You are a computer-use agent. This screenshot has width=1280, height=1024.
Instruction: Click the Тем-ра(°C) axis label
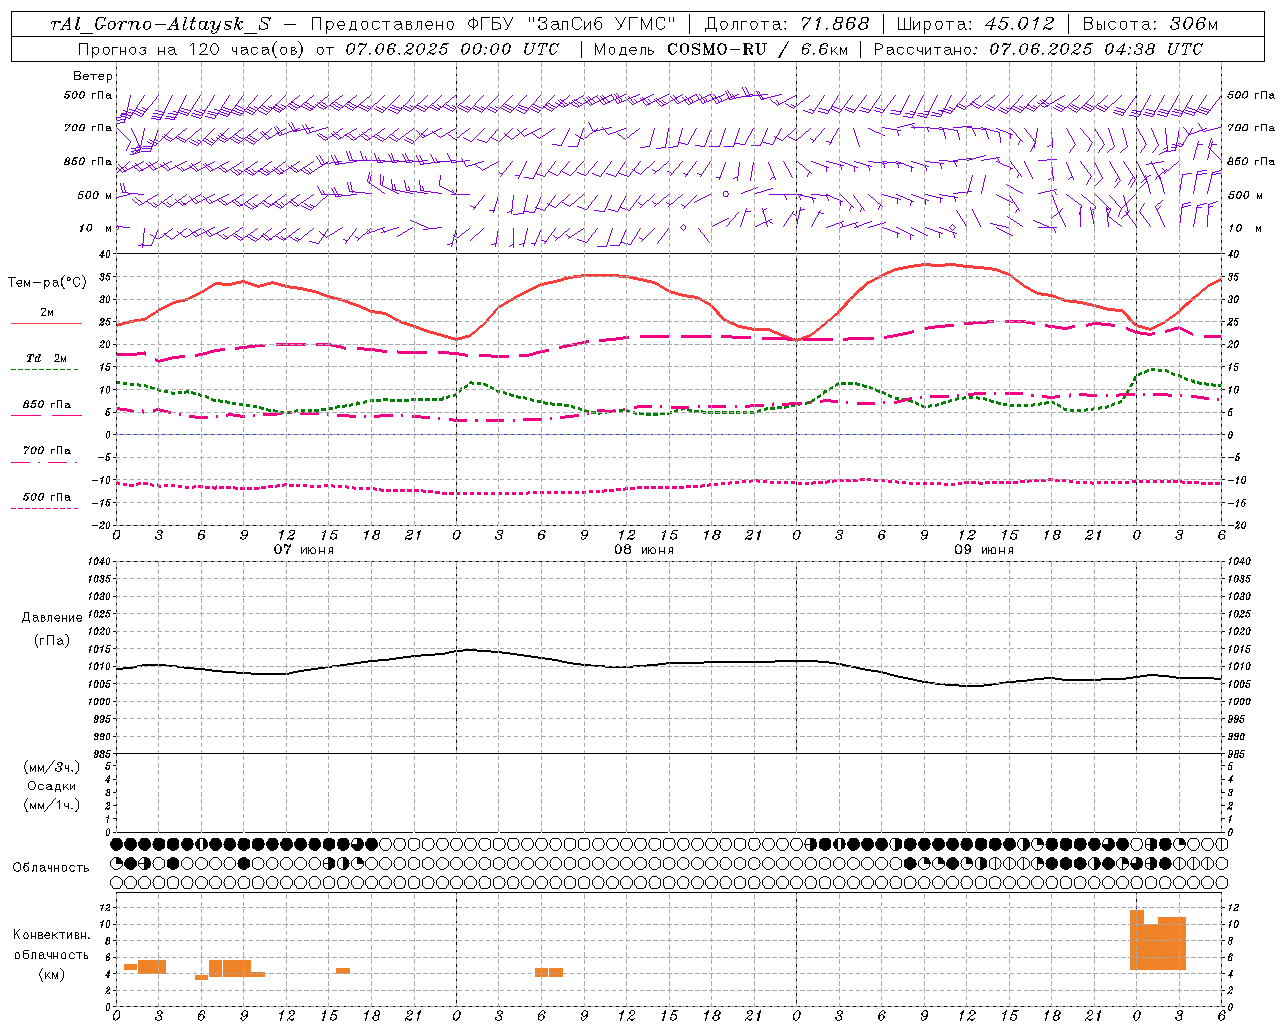[x=47, y=283]
